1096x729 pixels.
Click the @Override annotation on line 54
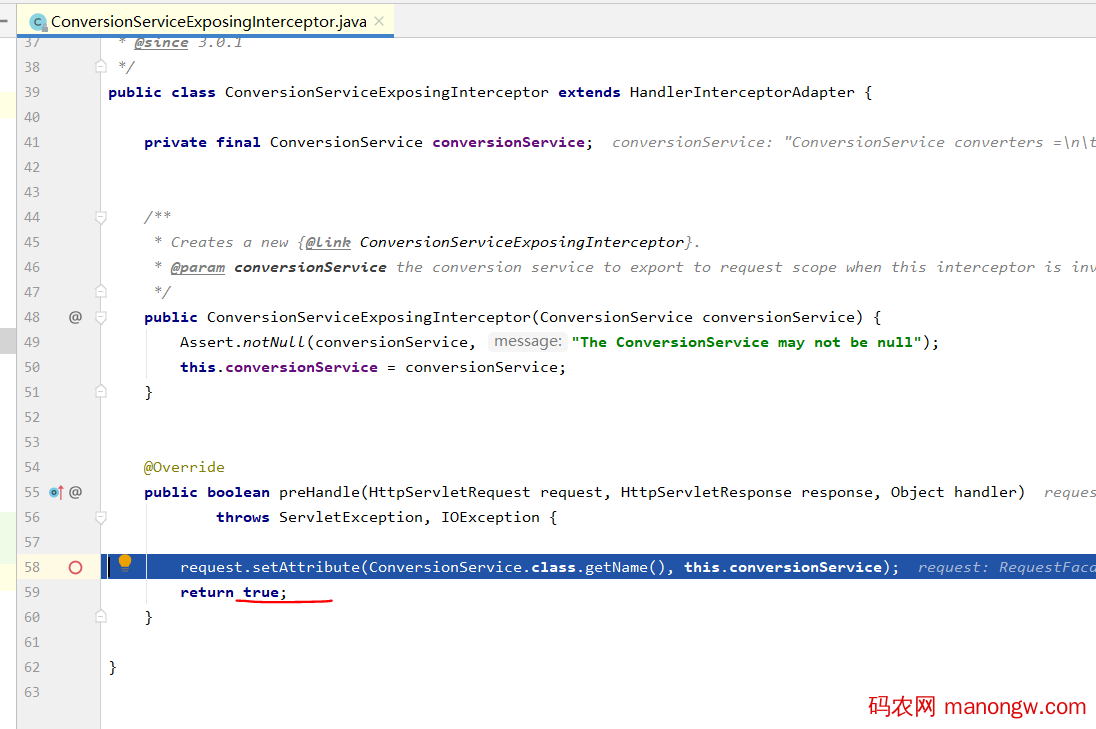click(x=184, y=467)
